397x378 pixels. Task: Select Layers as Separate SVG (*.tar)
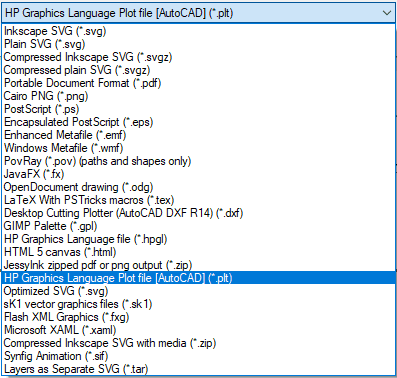point(198,369)
